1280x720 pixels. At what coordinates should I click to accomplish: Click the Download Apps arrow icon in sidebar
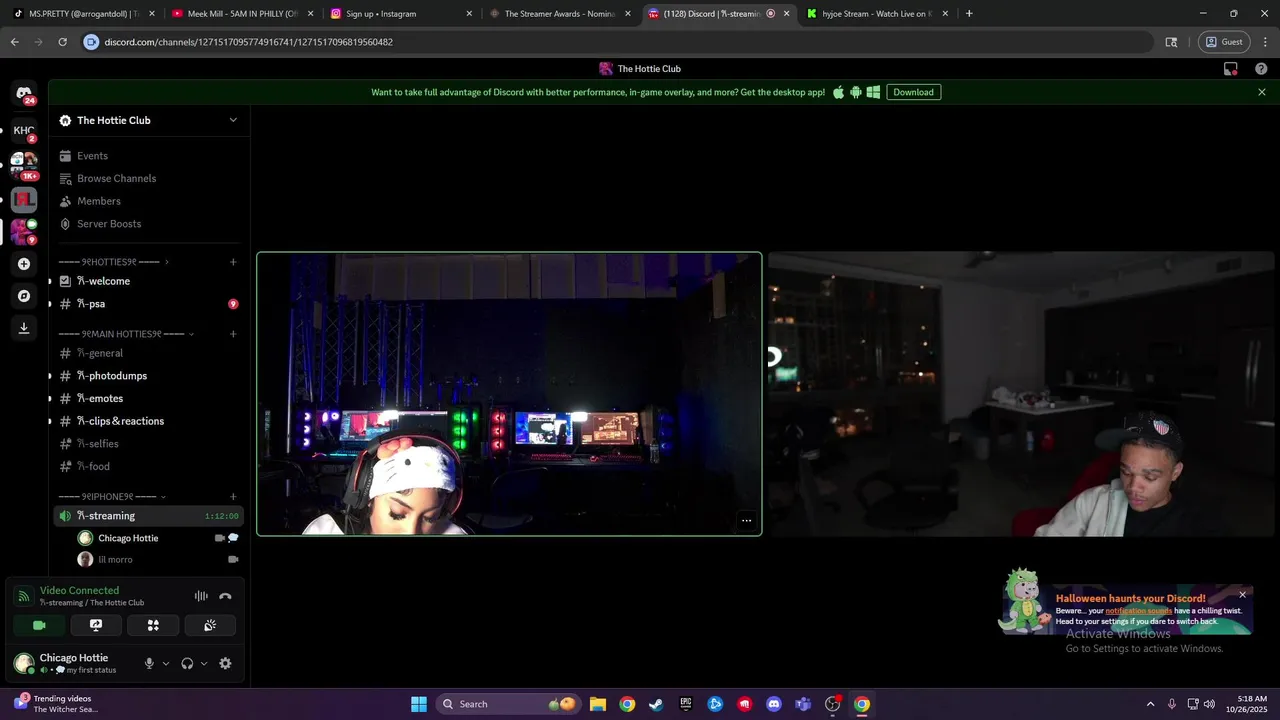(24, 328)
